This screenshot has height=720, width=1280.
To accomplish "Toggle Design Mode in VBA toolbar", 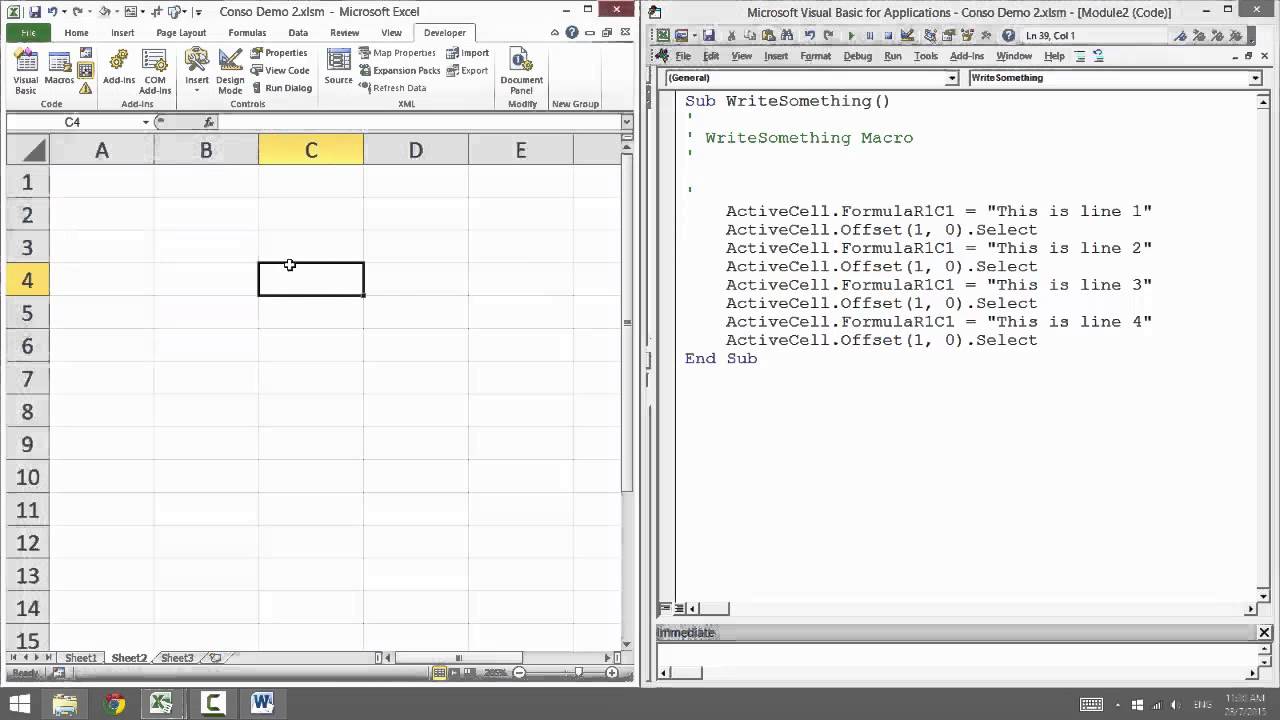I will coord(906,36).
